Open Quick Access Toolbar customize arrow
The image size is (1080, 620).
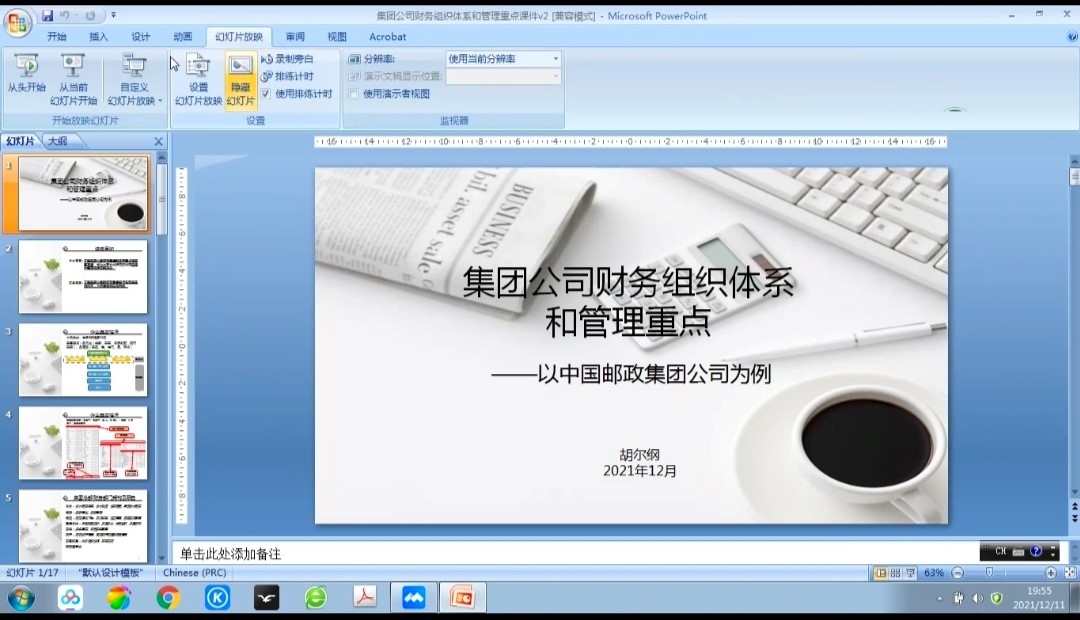click(x=113, y=16)
